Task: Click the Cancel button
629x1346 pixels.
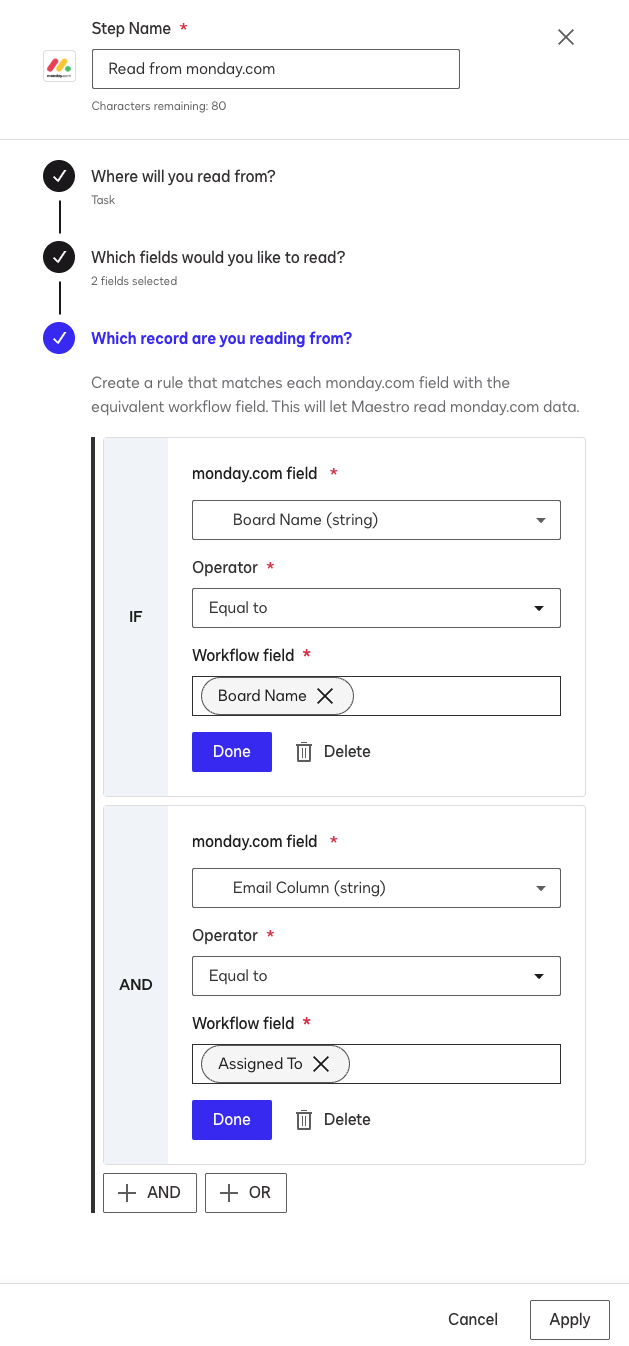Action: click(x=473, y=1319)
